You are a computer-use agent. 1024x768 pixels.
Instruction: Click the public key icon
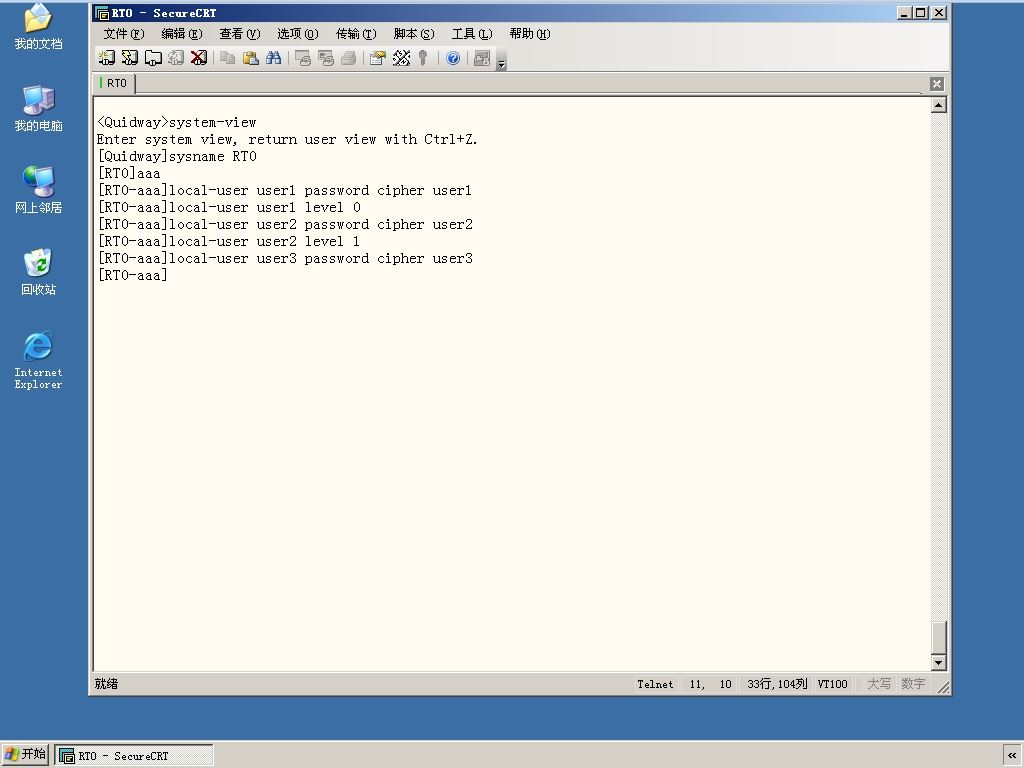pyautogui.click(x=423, y=58)
